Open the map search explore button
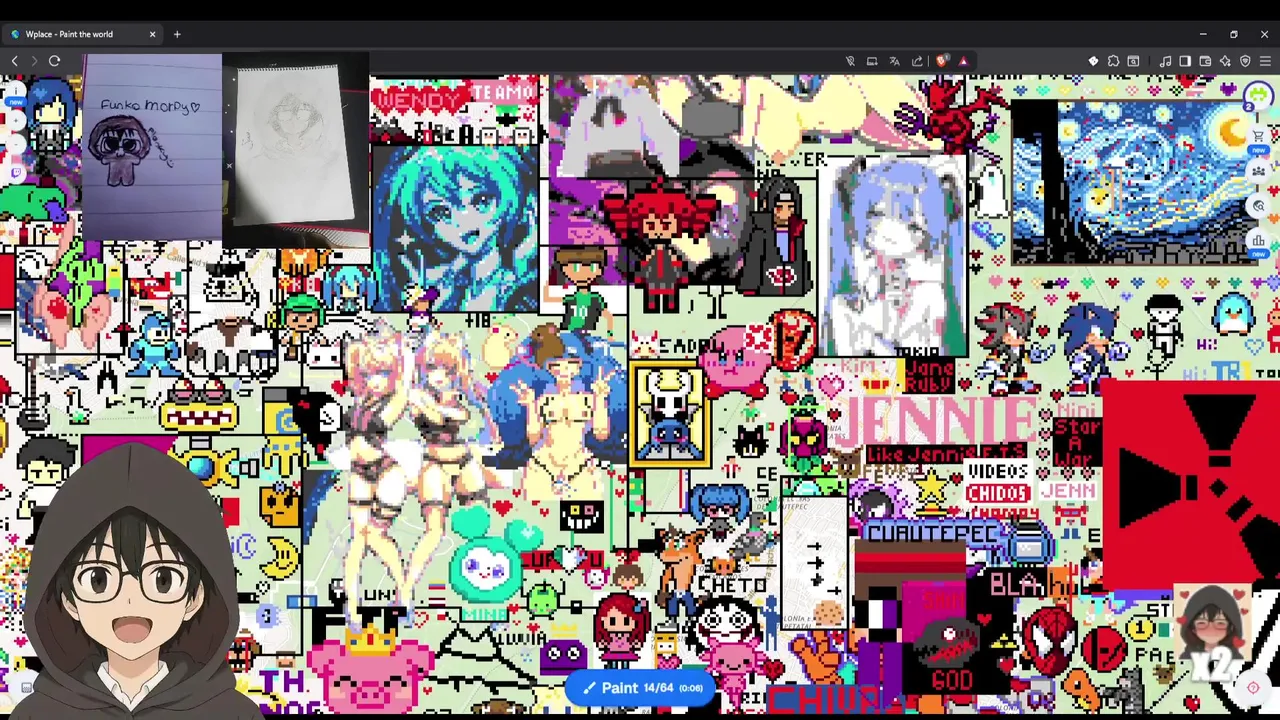1280x720 pixels. [1258, 206]
